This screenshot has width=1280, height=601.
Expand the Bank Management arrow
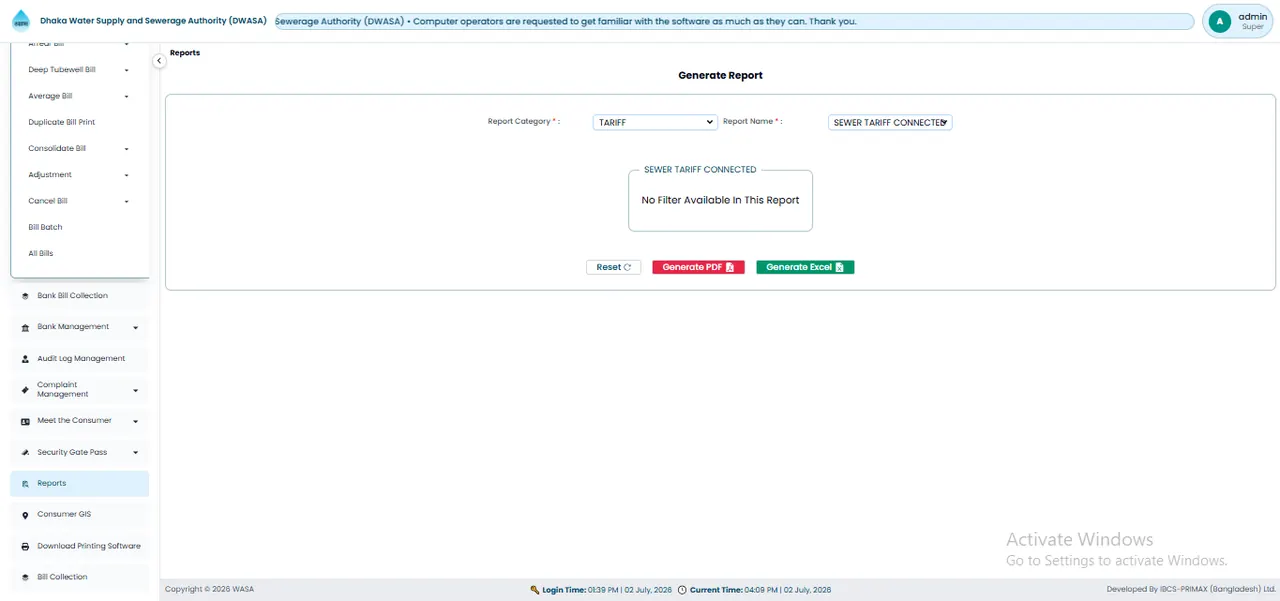point(136,327)
